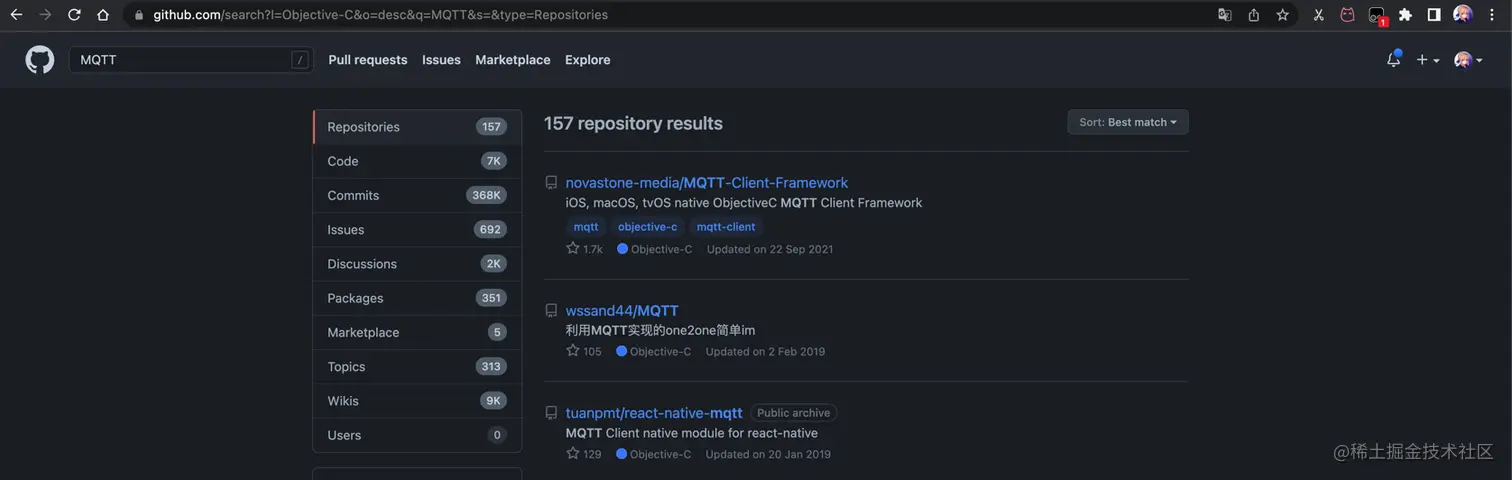Click the repo icon beside wssand44/MQTT
Image resolution: width=1512 pixels, height=480 pixels.
551,311
